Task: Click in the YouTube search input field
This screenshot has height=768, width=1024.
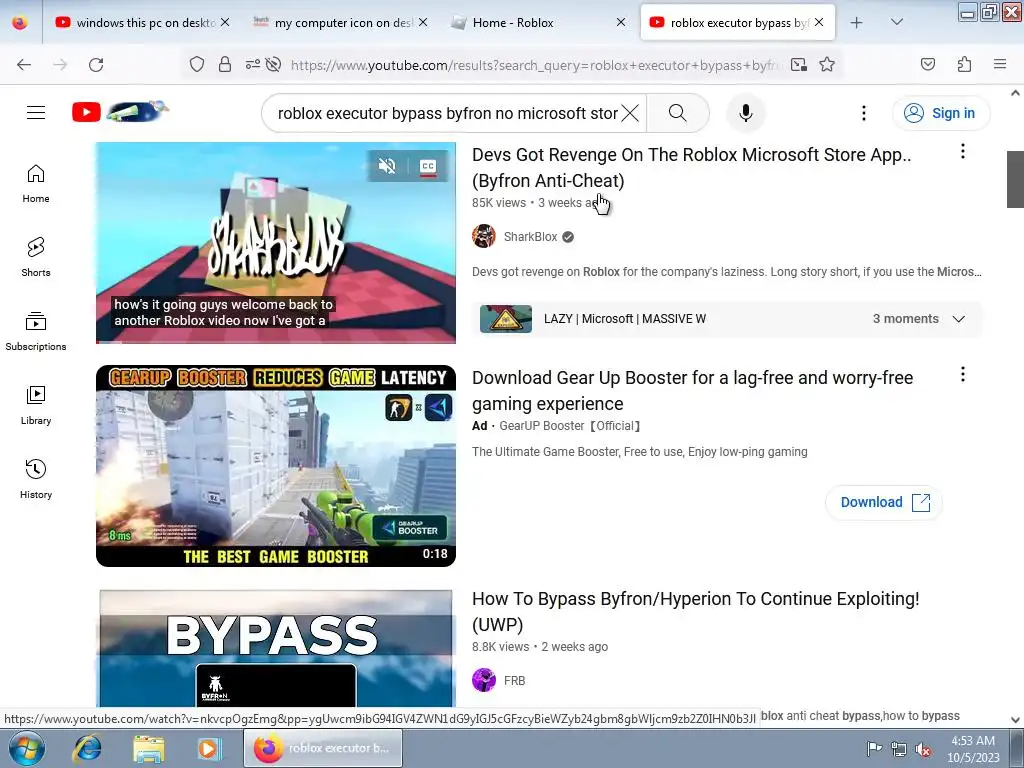Action: point(447,113)
